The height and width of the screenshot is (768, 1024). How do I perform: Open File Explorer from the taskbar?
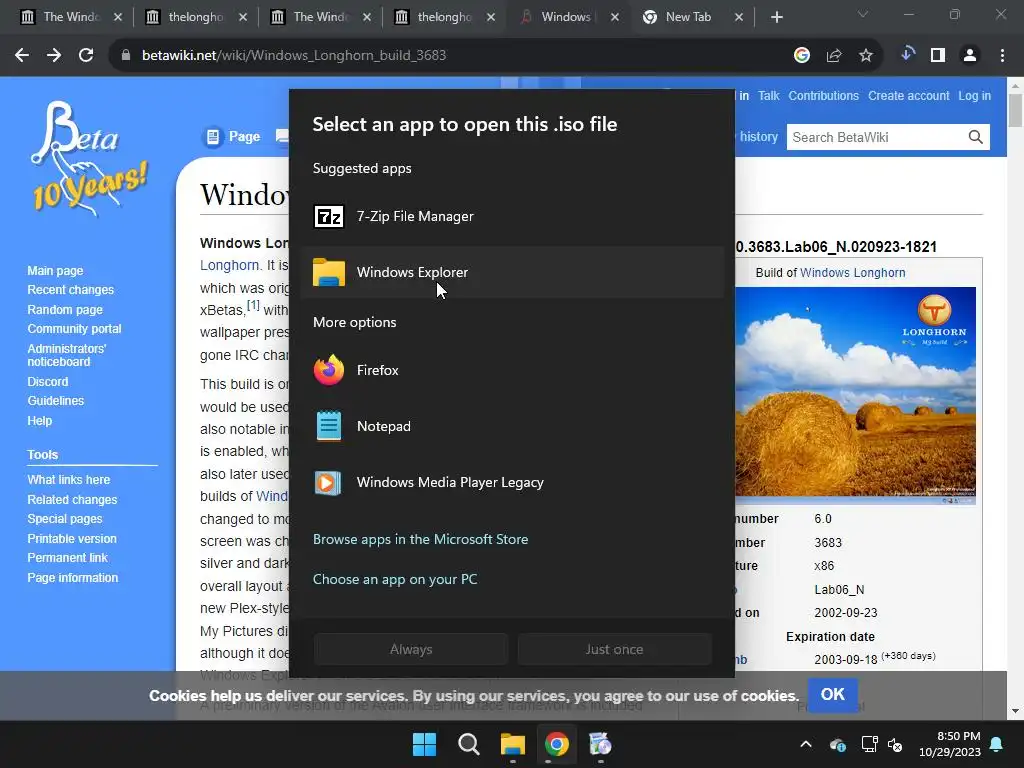pos(513,744)
